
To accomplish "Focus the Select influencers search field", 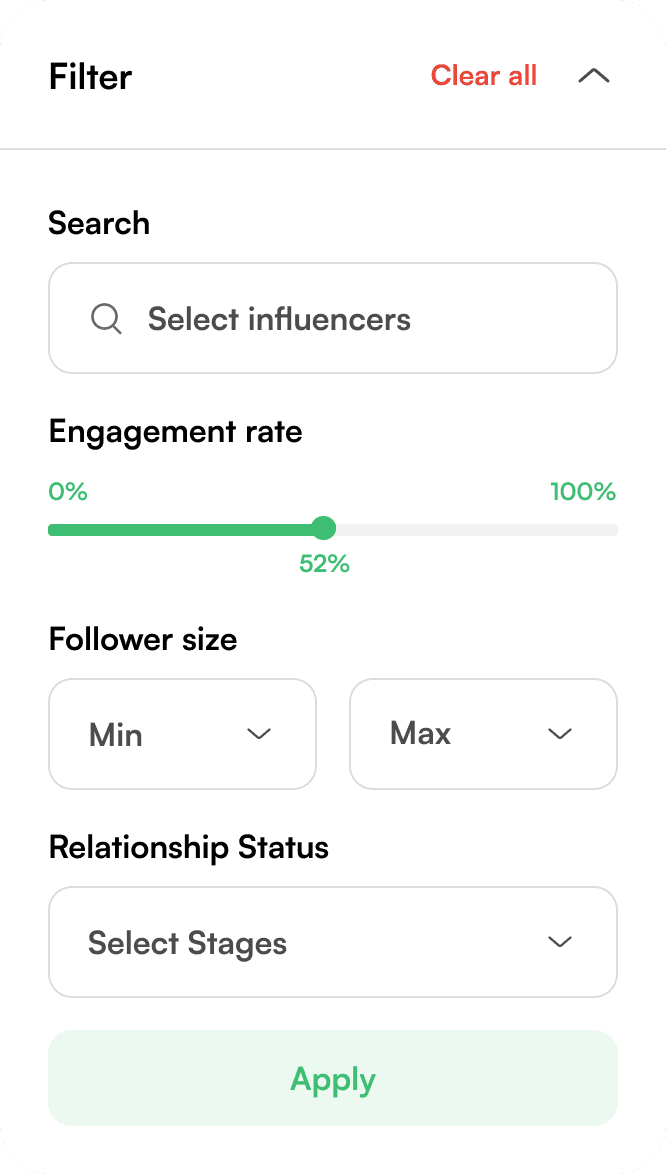I will 333,318.
